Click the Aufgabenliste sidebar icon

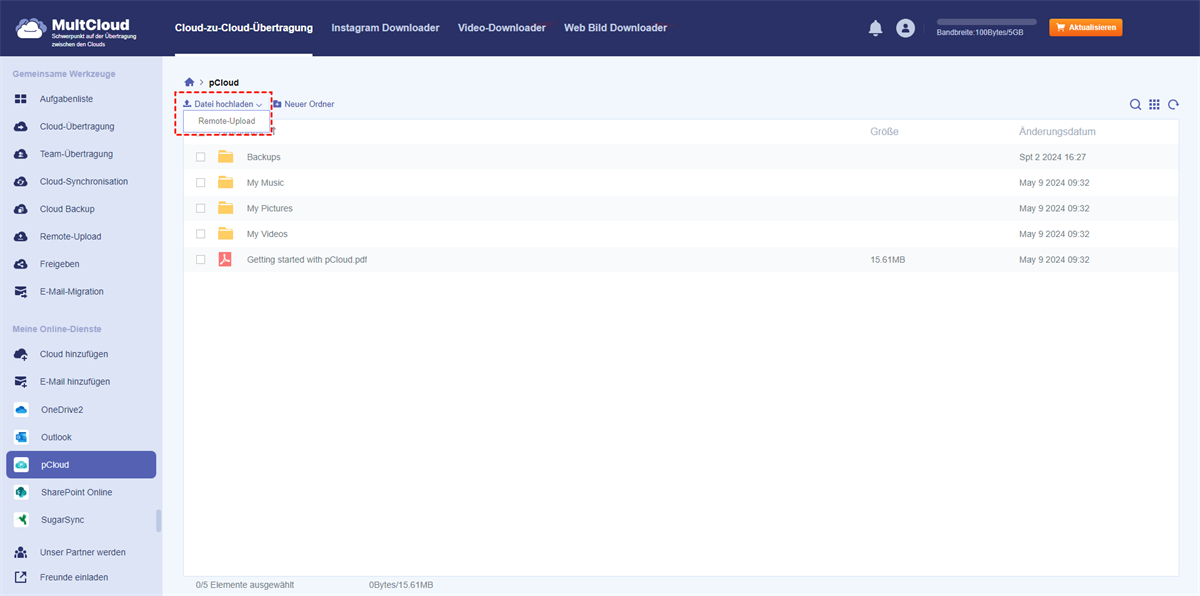coord(20,99)
